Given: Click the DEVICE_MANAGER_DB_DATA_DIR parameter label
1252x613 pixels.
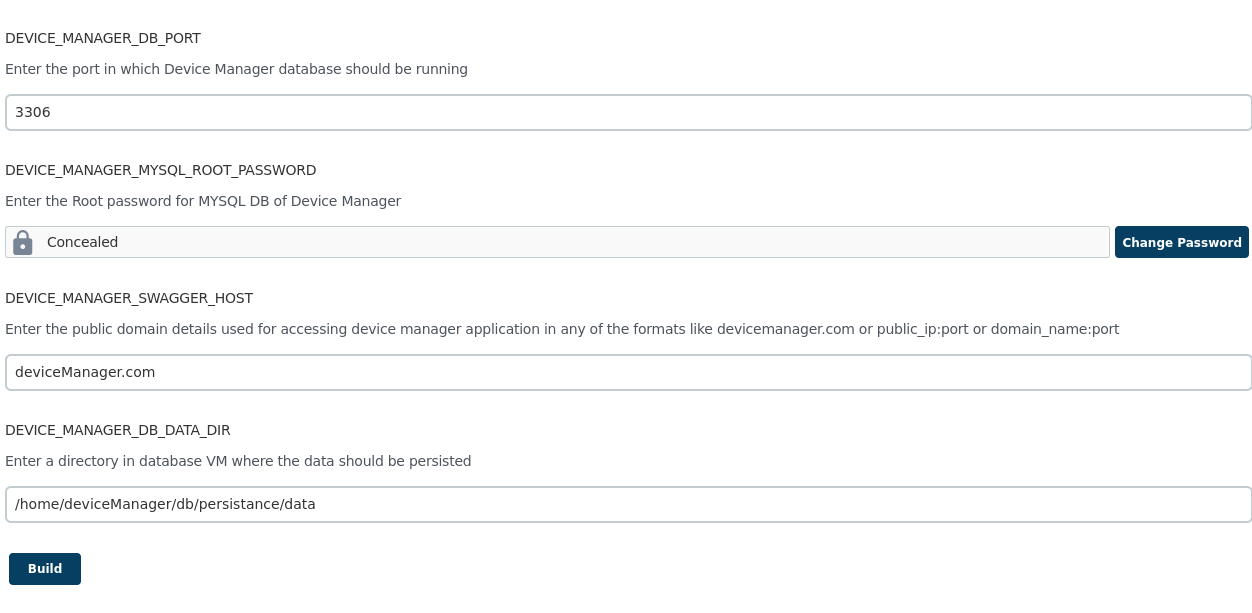Looking at the screenshot, I should (x=118, y=430).
